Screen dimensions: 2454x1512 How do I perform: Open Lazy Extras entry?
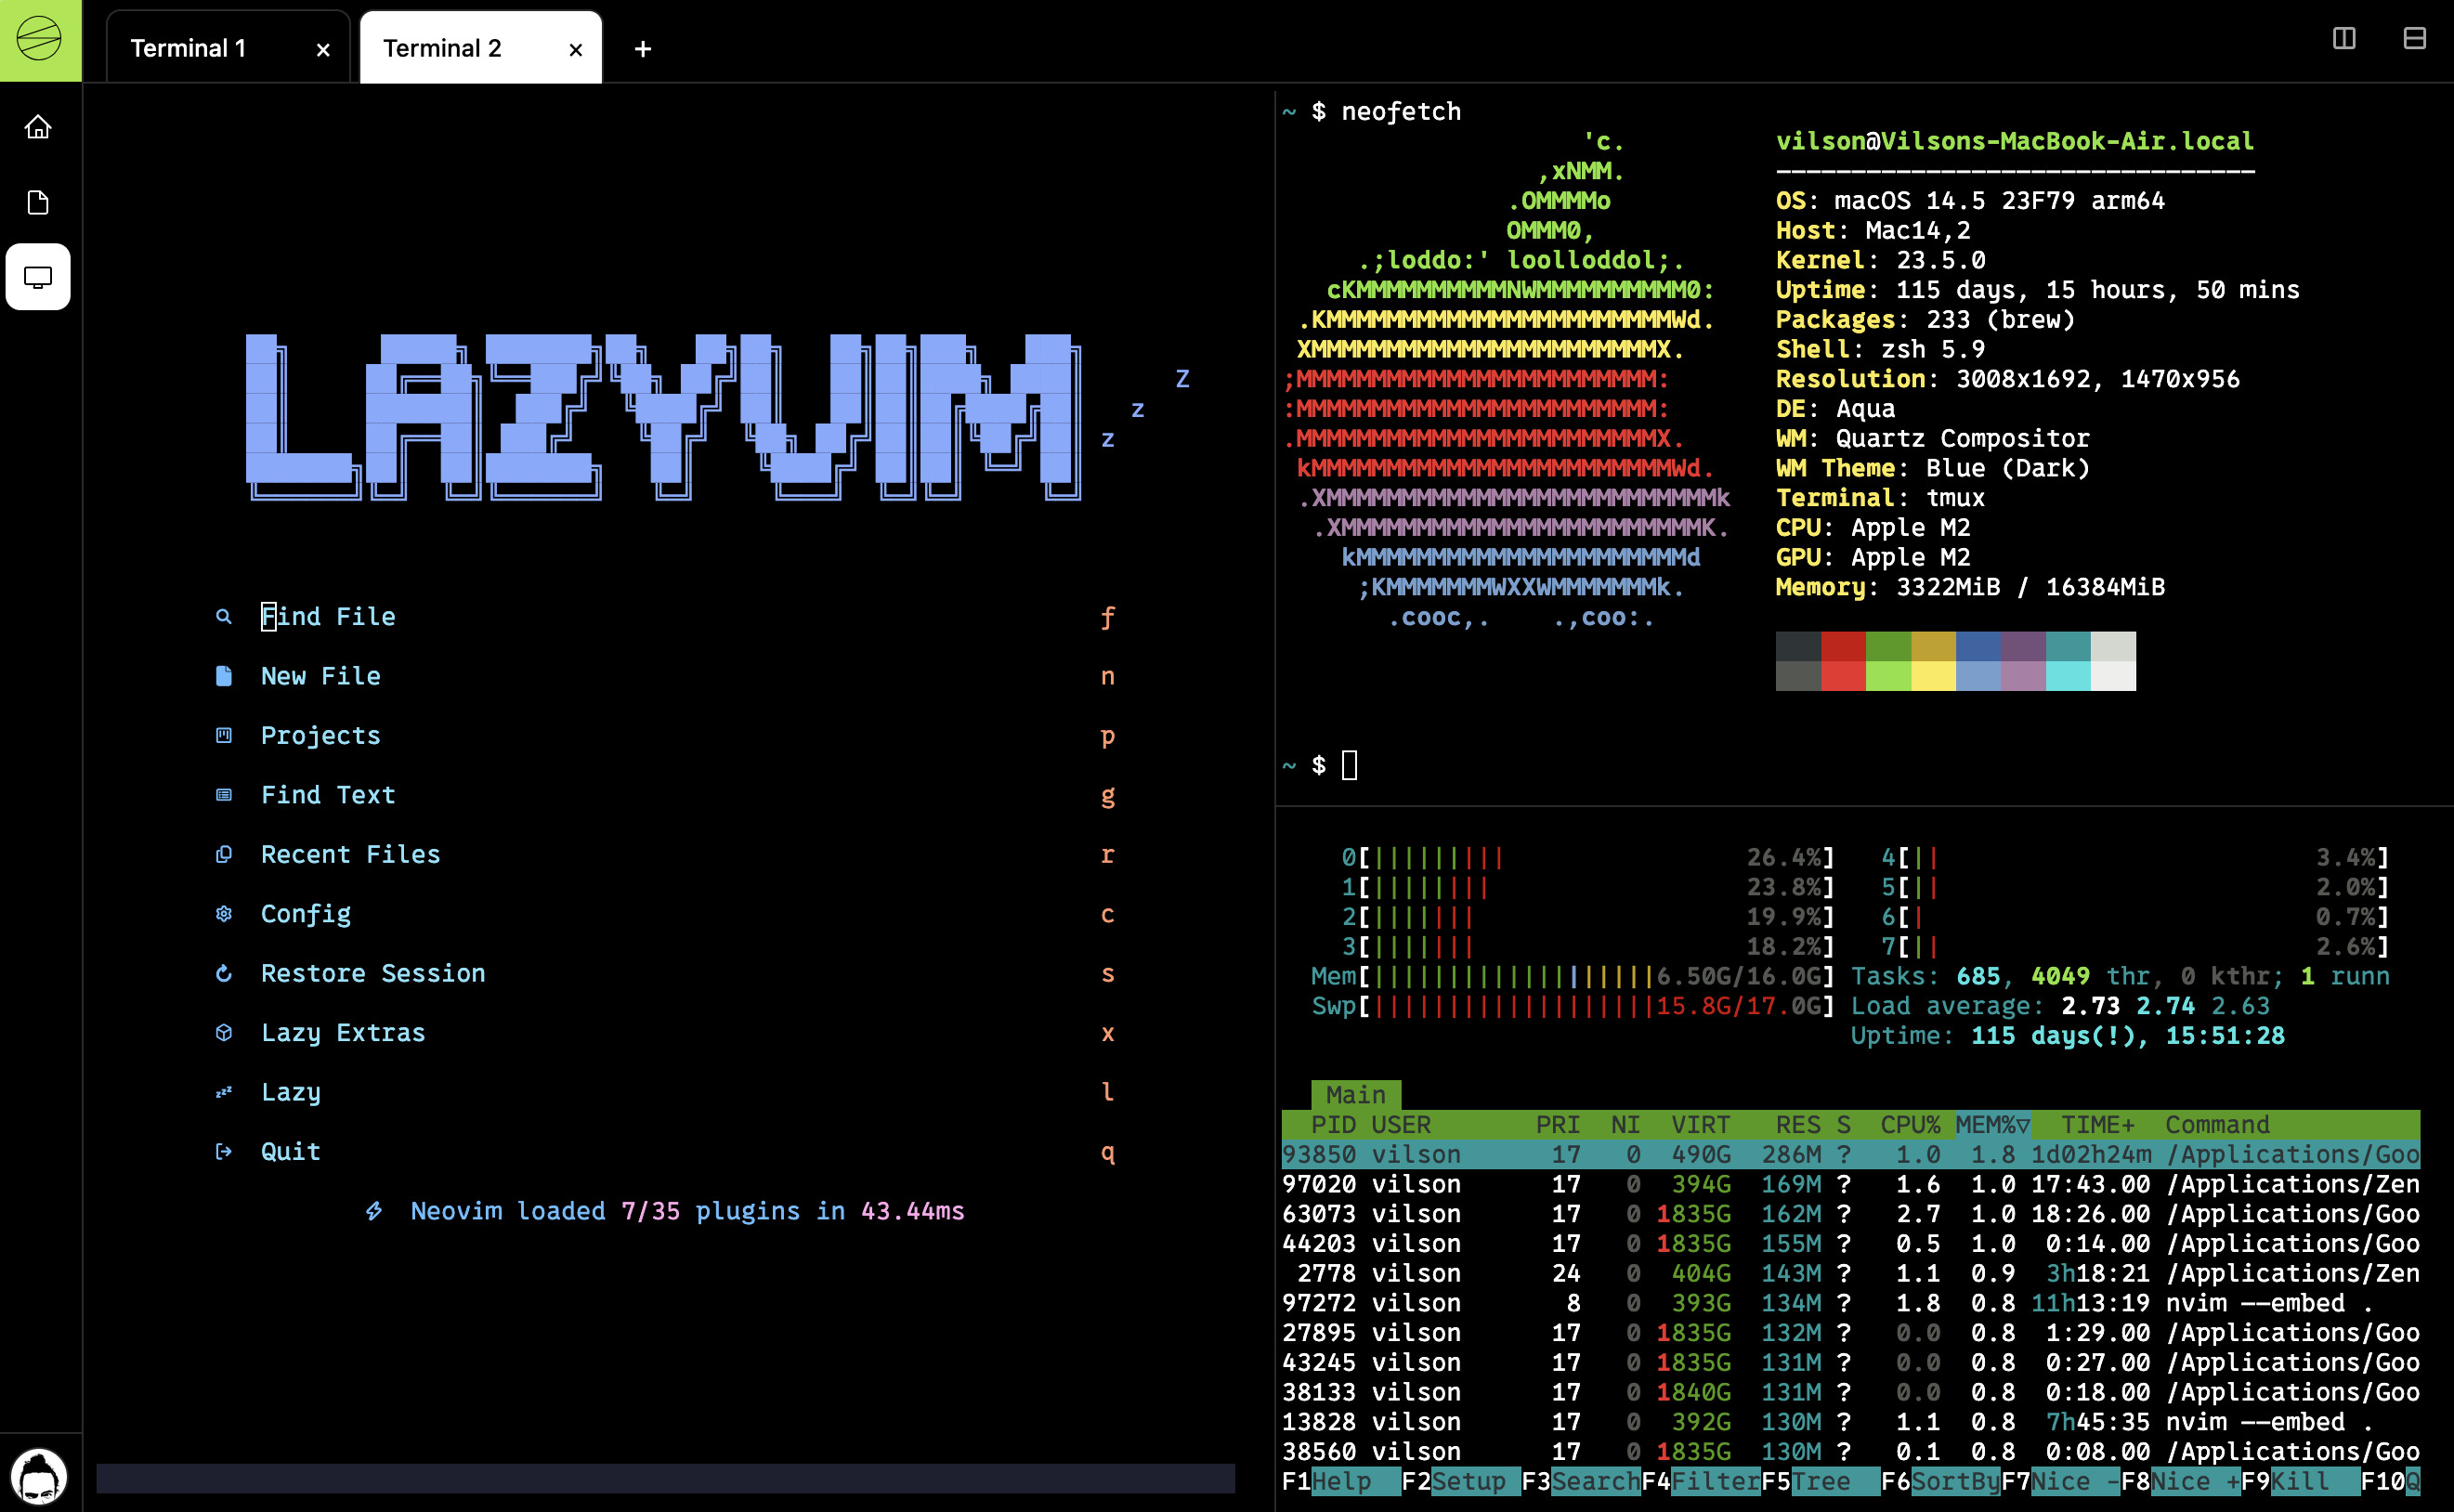pyautogui.click(x=343, y=1033)
